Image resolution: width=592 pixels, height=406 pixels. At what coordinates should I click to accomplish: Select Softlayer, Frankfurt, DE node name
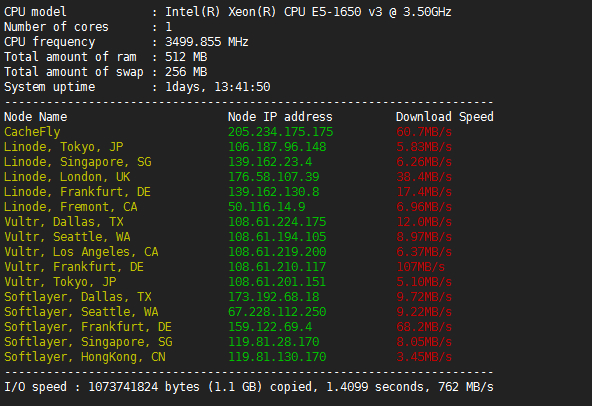pos(88,327)
